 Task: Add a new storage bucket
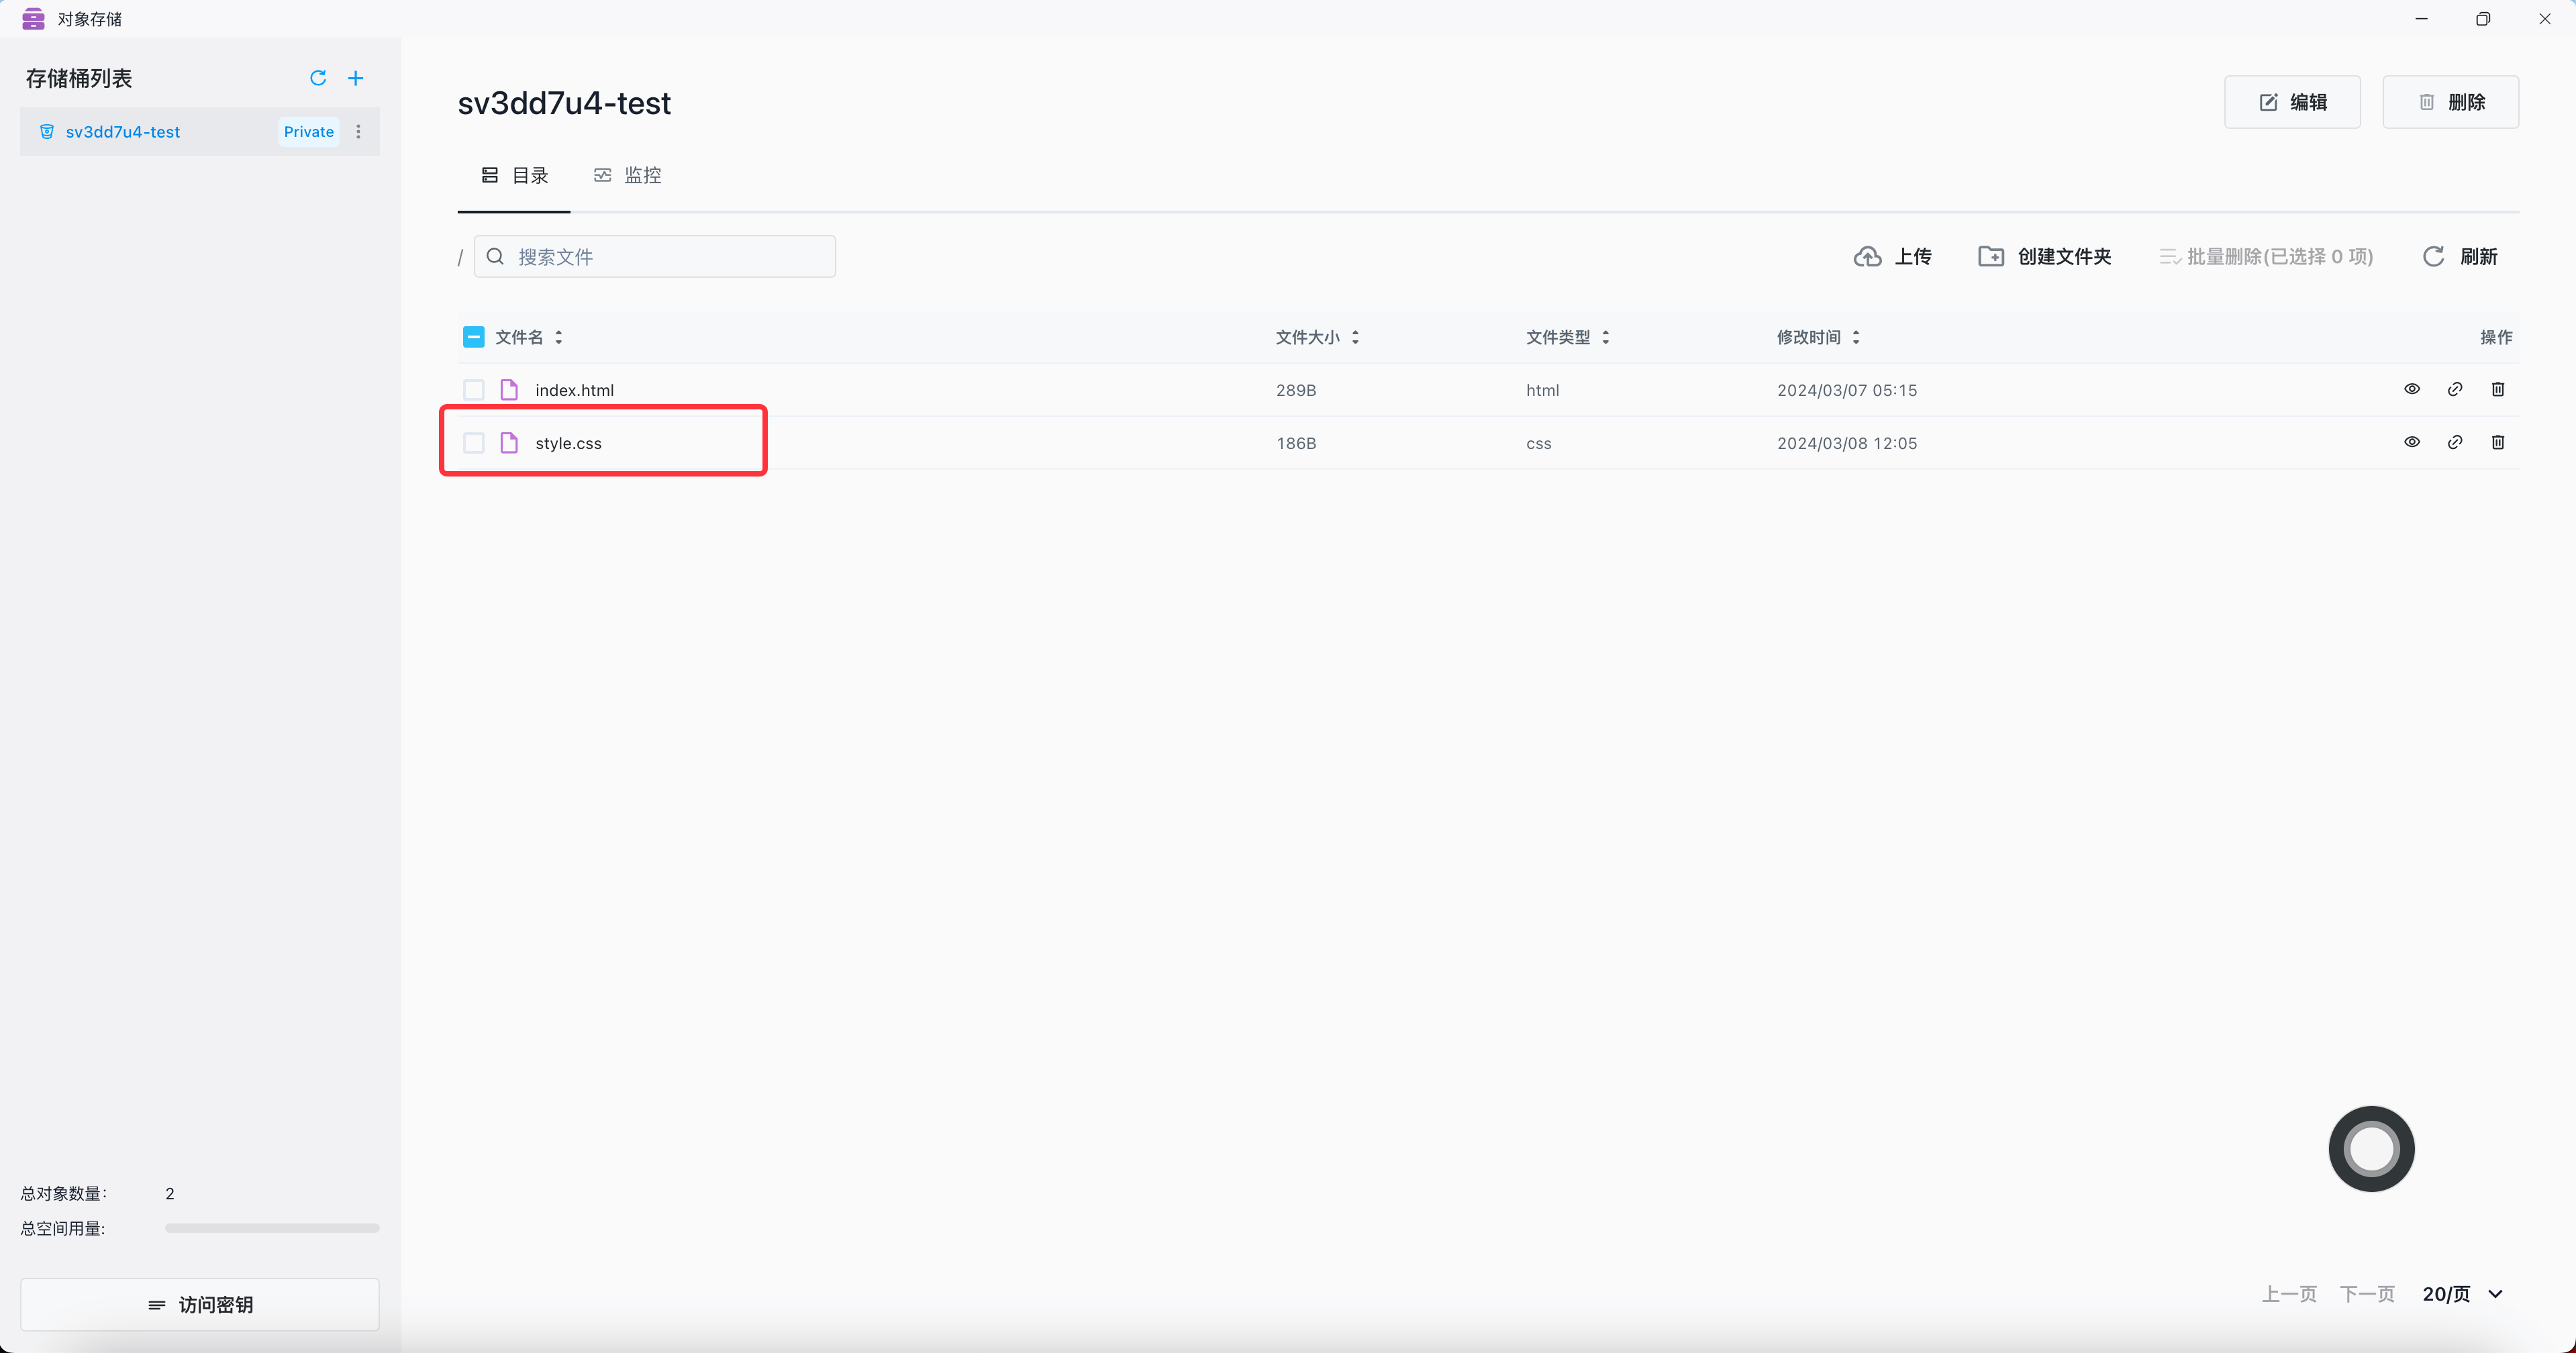point(356,78)
